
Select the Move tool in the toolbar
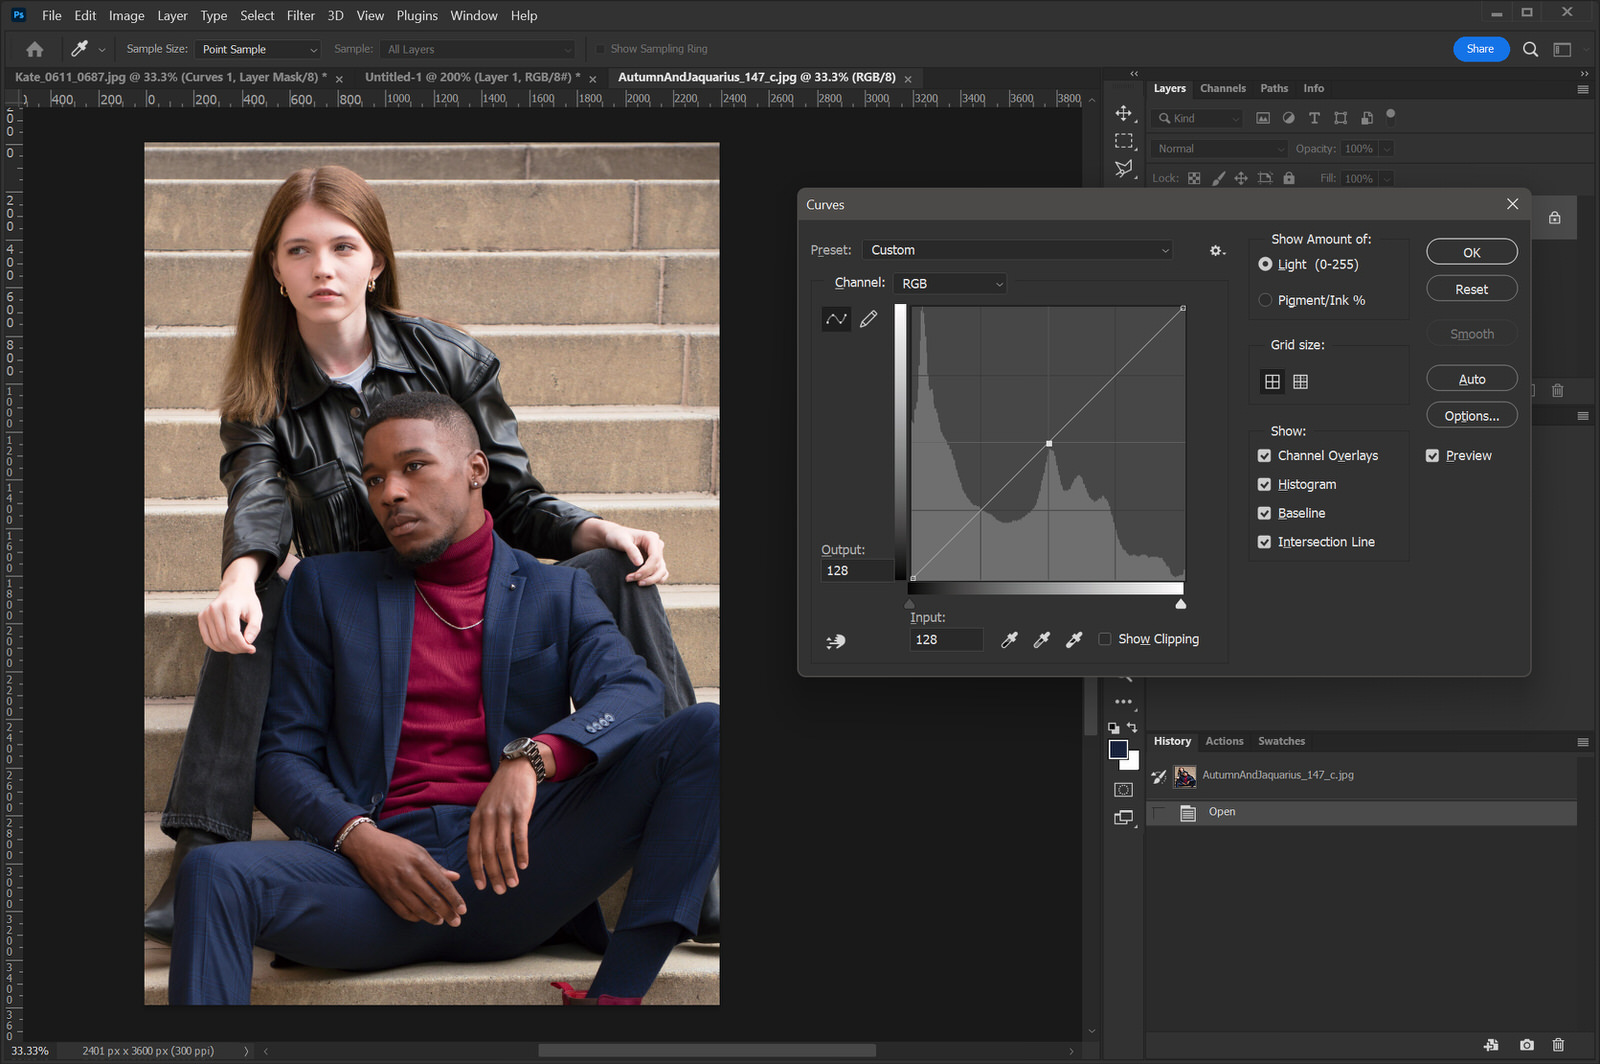tap(1124, 114)
